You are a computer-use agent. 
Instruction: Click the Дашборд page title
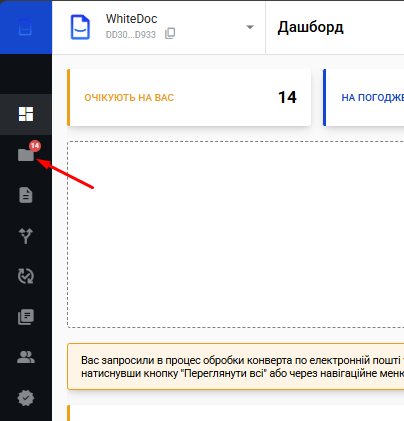[310, 27]
